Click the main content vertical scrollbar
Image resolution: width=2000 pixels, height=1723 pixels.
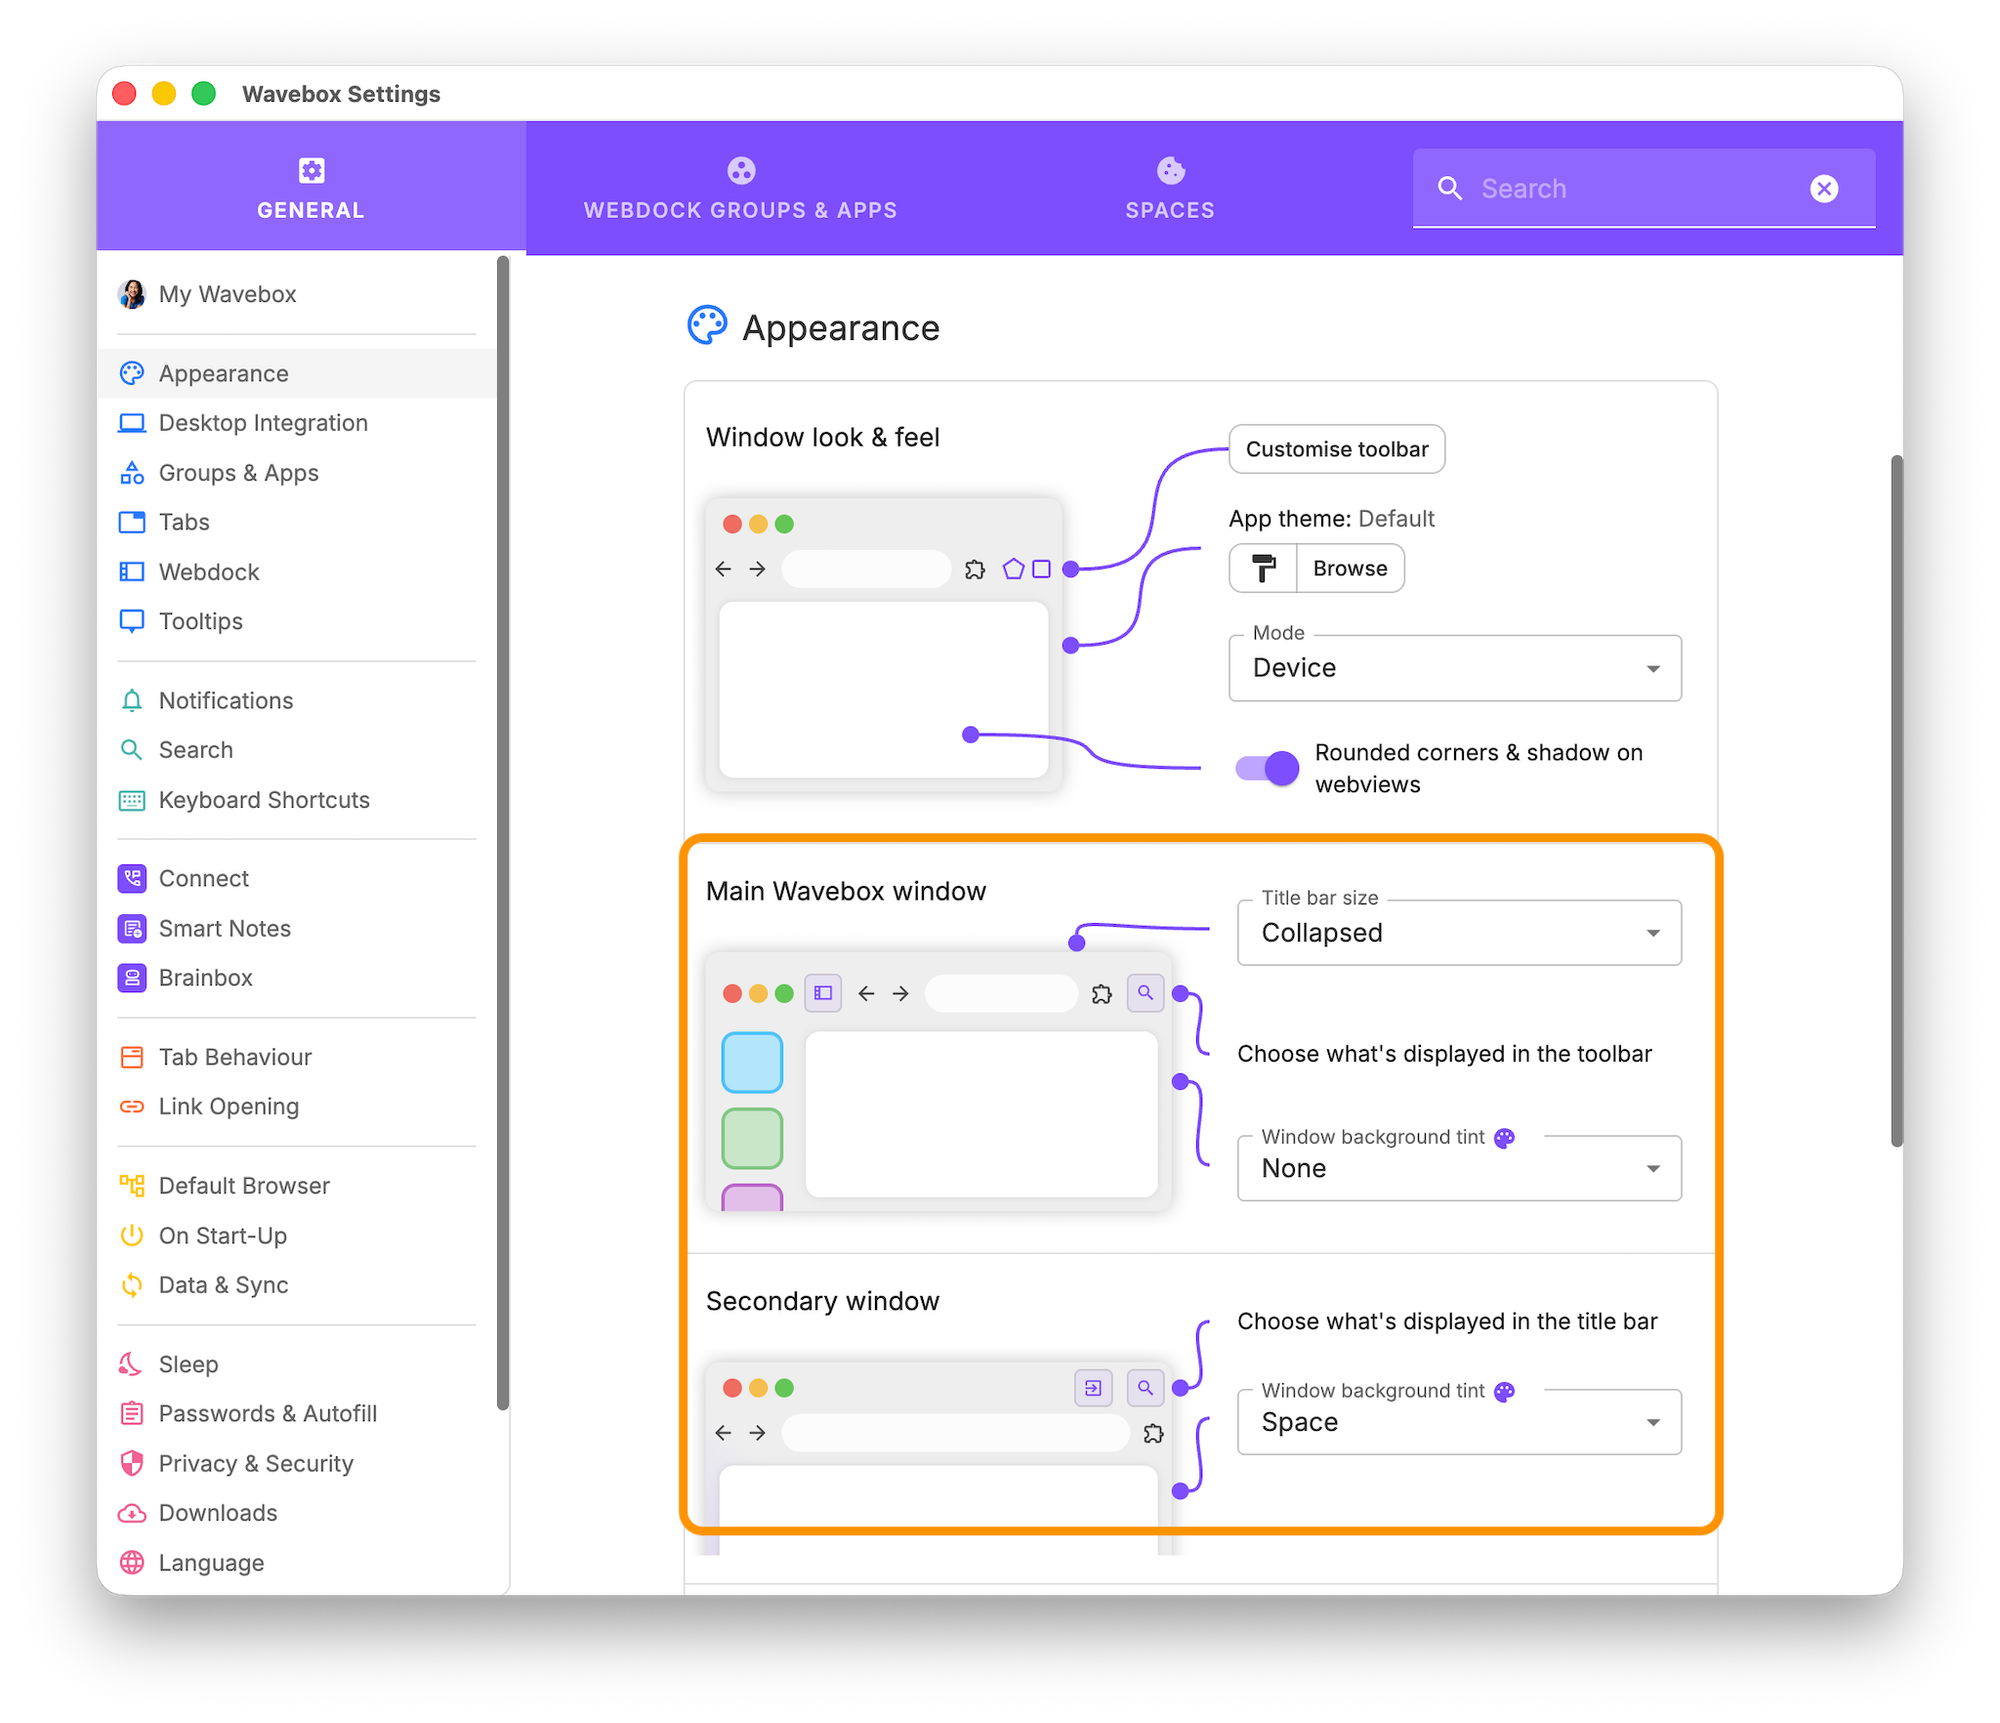(x=1896, y=801)
